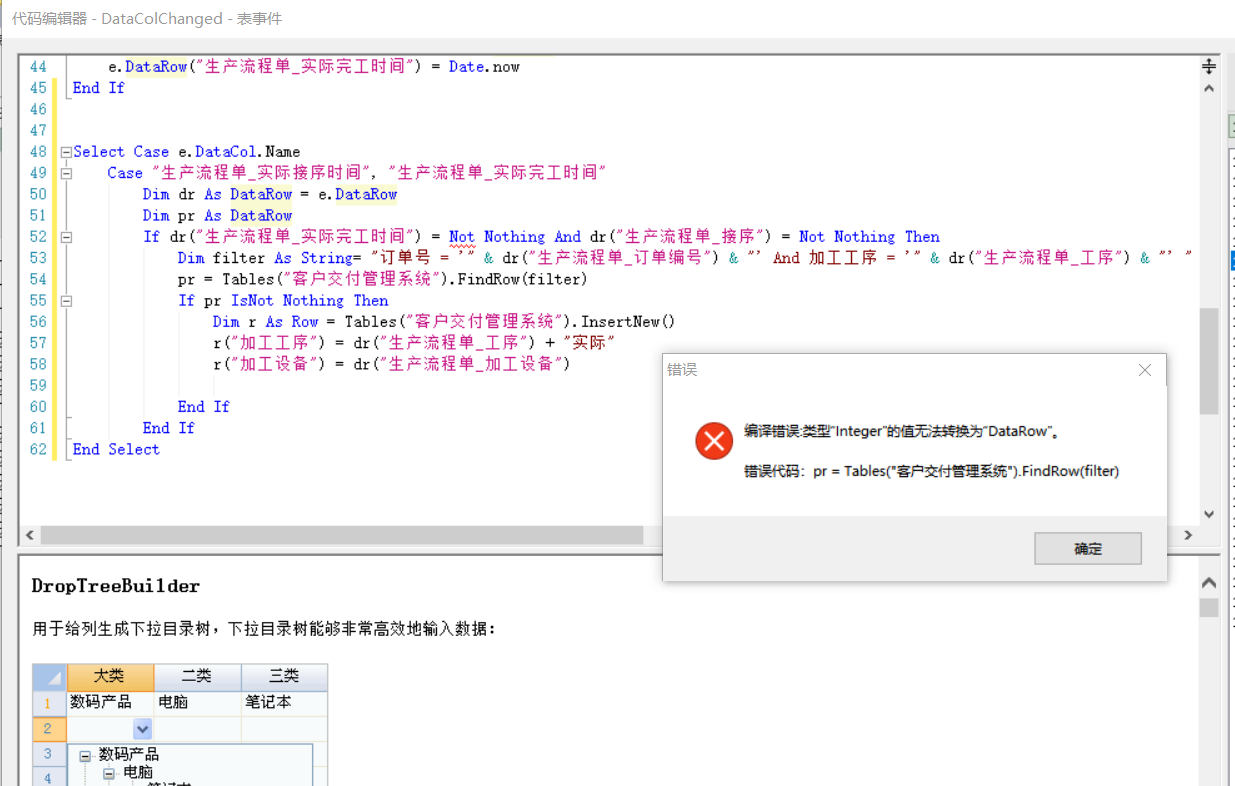Click select-all corner of sample table
The width and height of the screenshot is (1235, 786).
pos(49,677)
